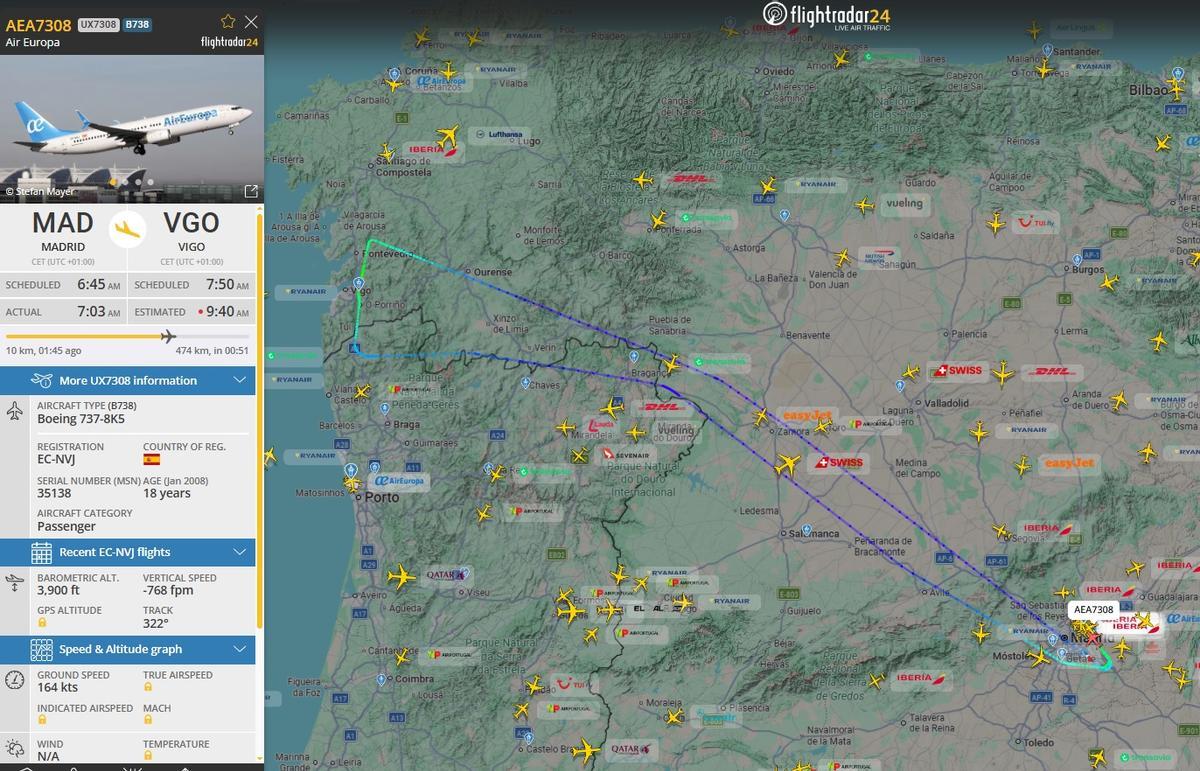This screenshot has width=1200, height=771.
Task: Select the Vueling flight icon near Guarda
Action: pos(863,205)
